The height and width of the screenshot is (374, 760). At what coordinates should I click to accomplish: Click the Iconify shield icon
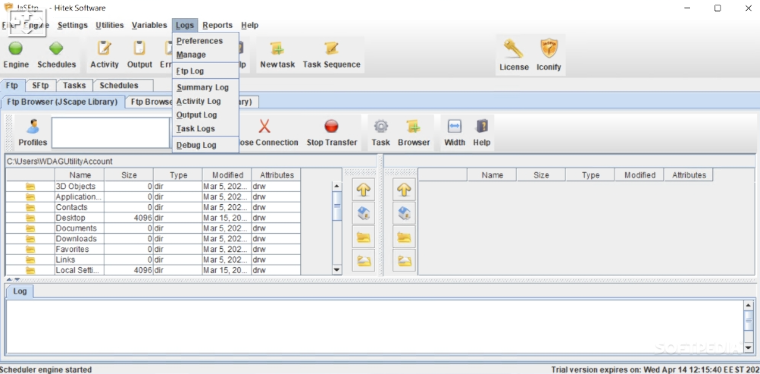549,48
